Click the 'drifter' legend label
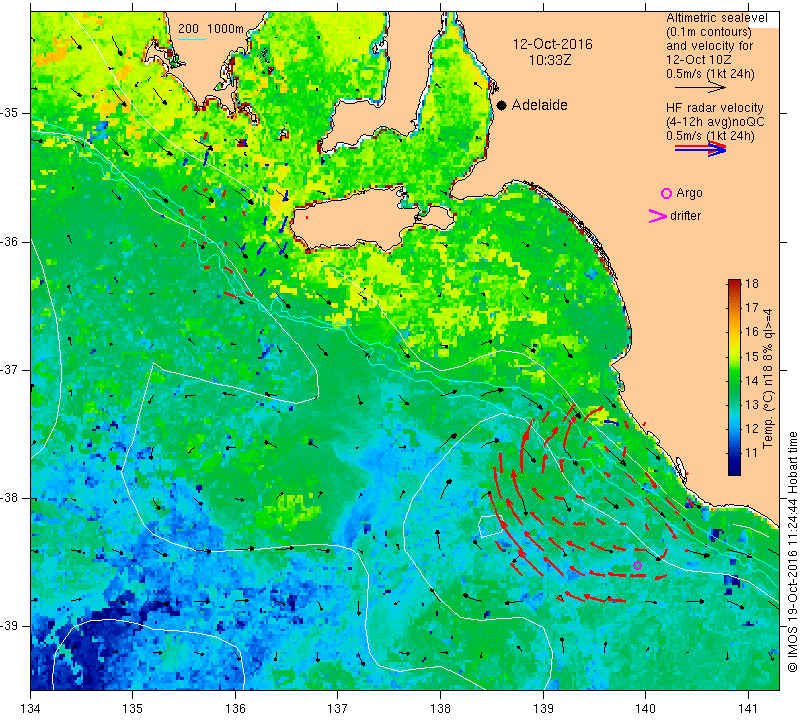 point(685,216)
